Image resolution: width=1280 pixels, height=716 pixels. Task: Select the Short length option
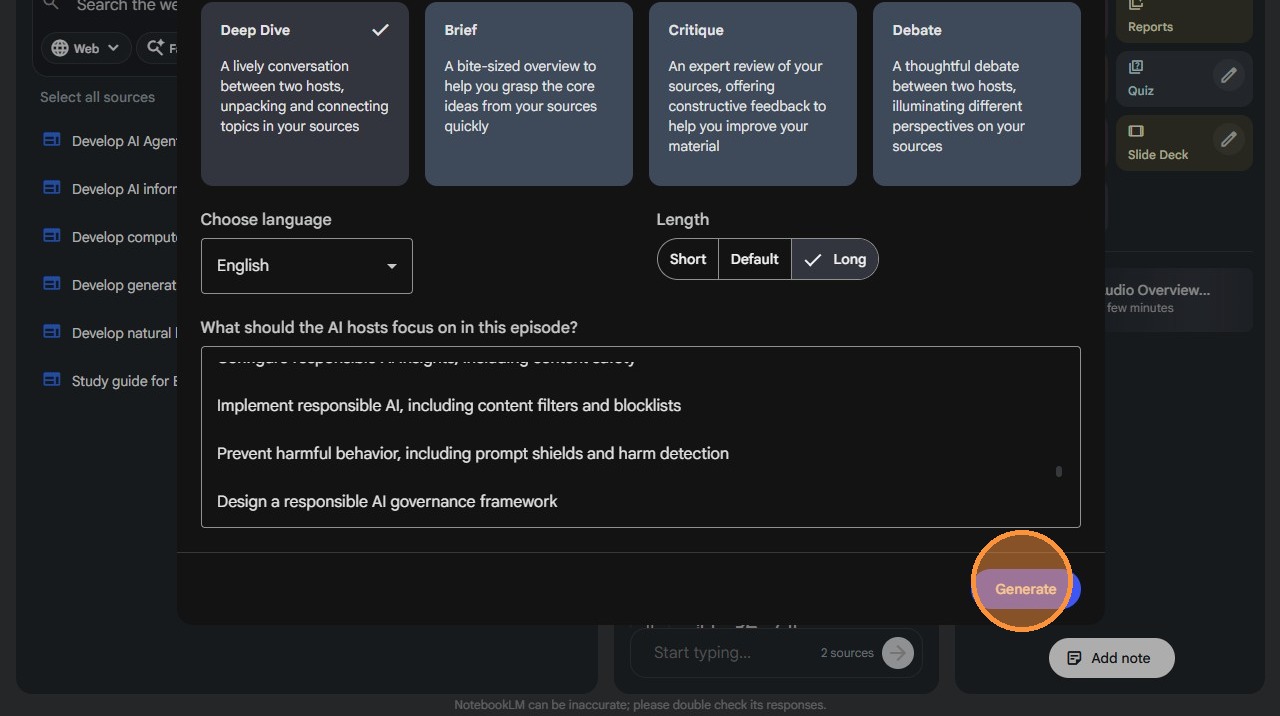pyautogui.click(x=688, y=259)
